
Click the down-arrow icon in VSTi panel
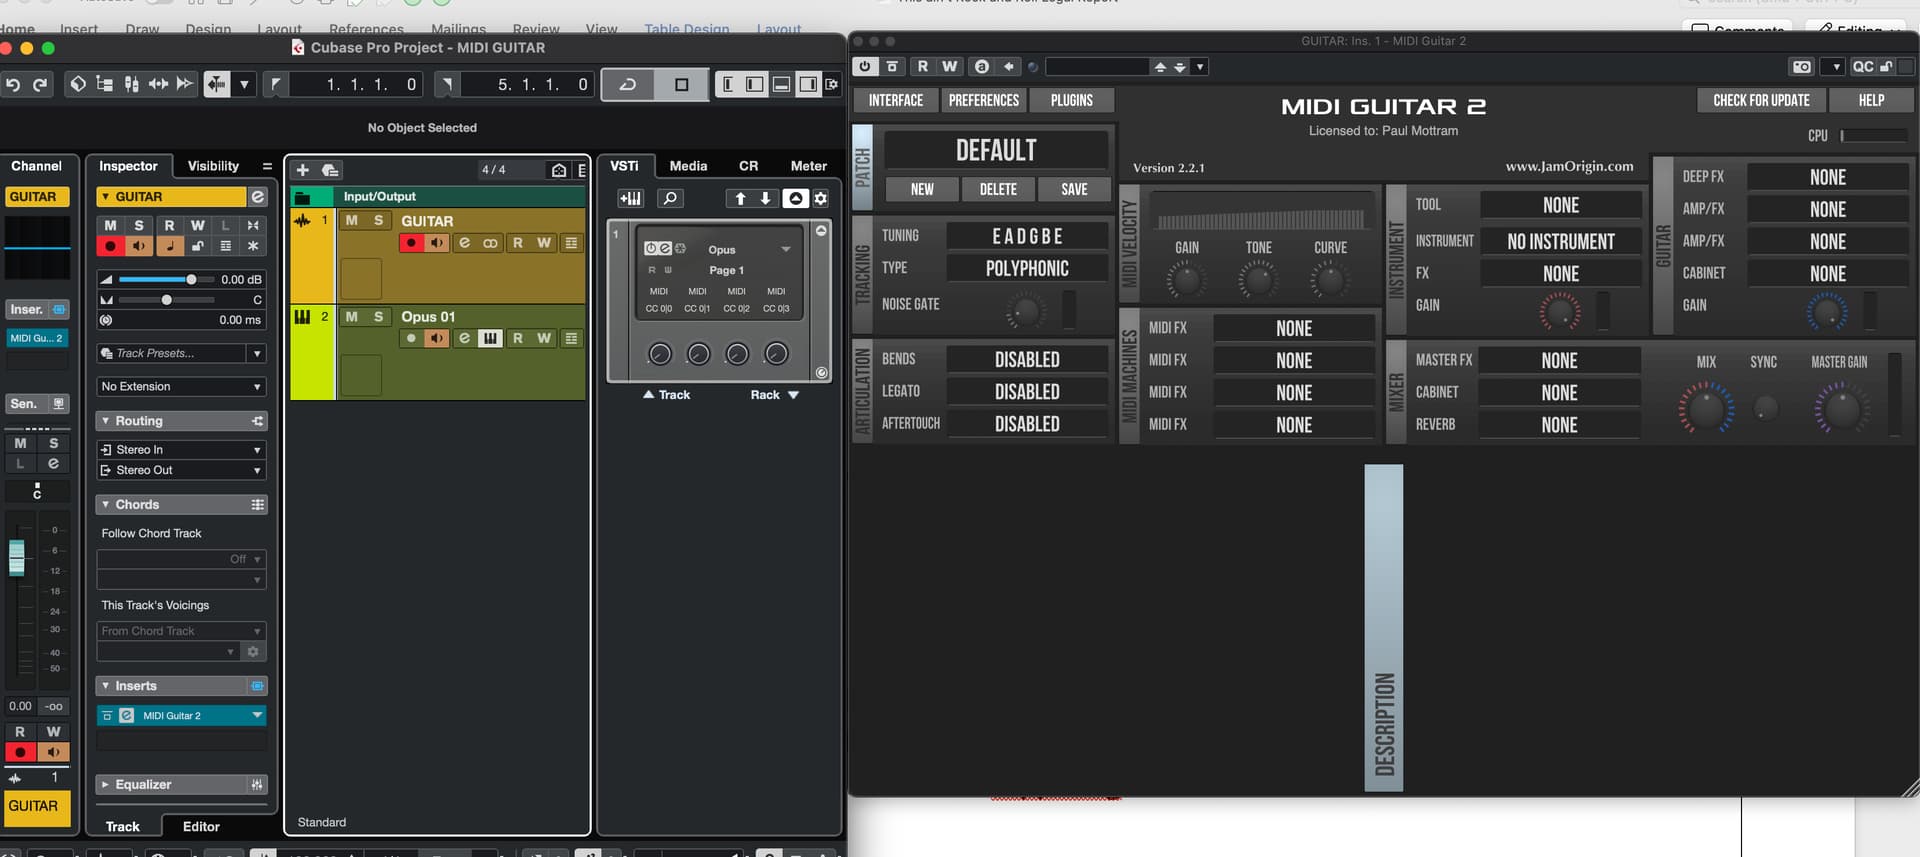766,198
